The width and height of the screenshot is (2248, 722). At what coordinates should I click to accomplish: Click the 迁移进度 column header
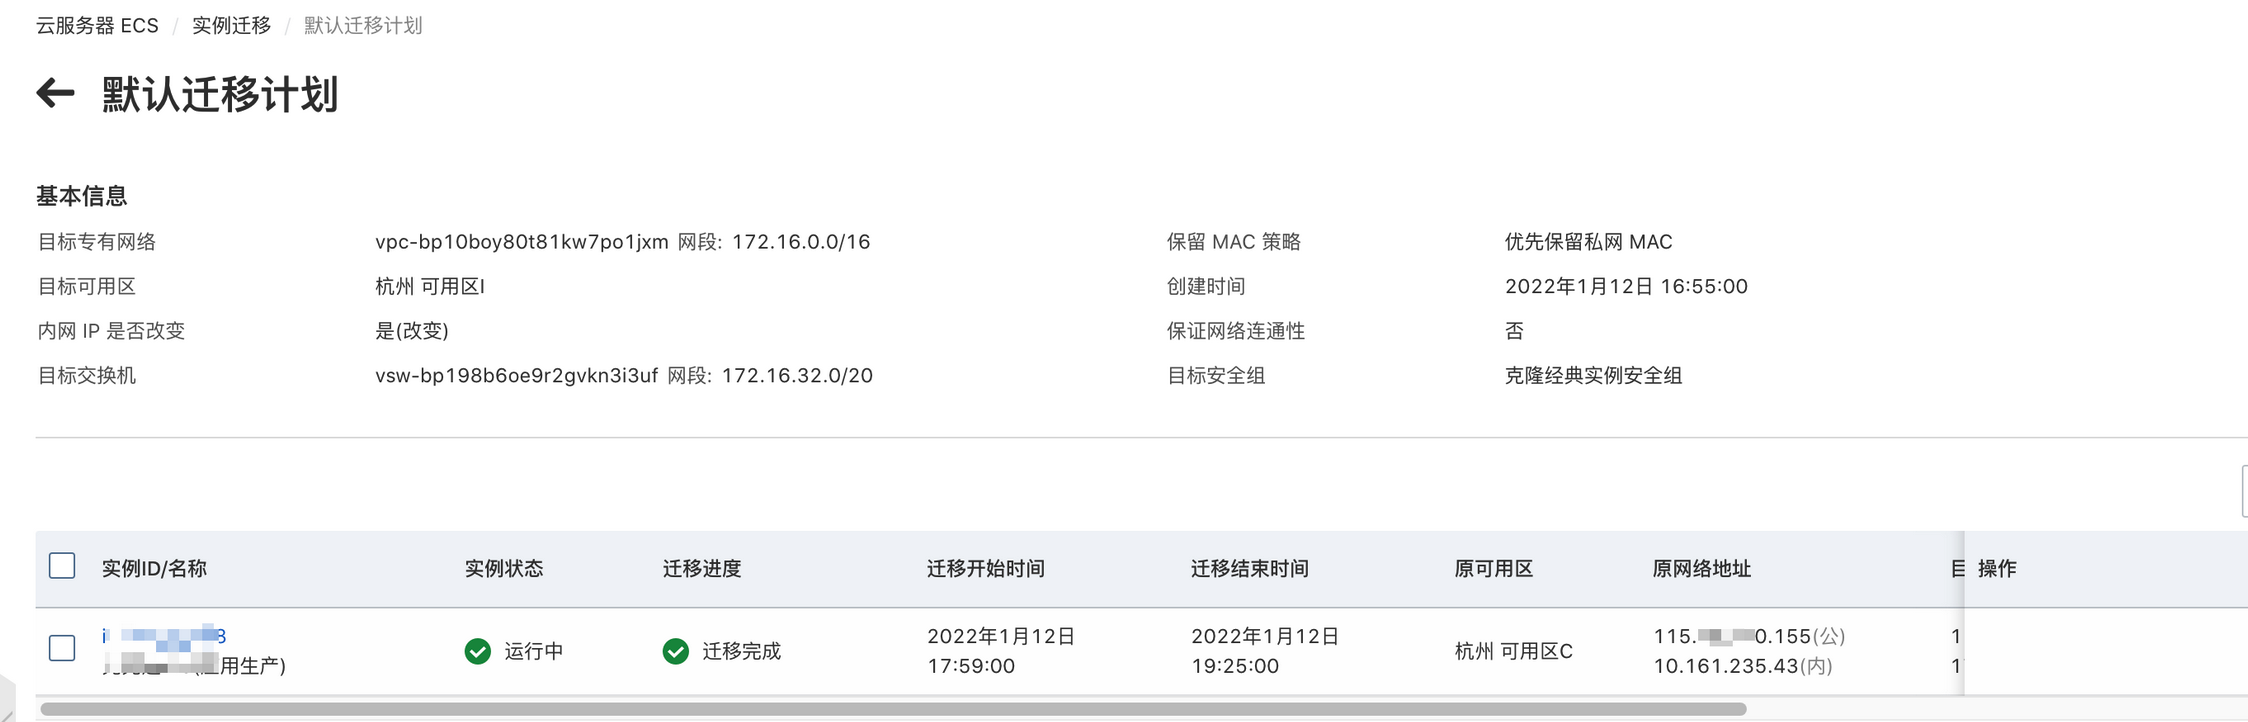pos(702,569)
